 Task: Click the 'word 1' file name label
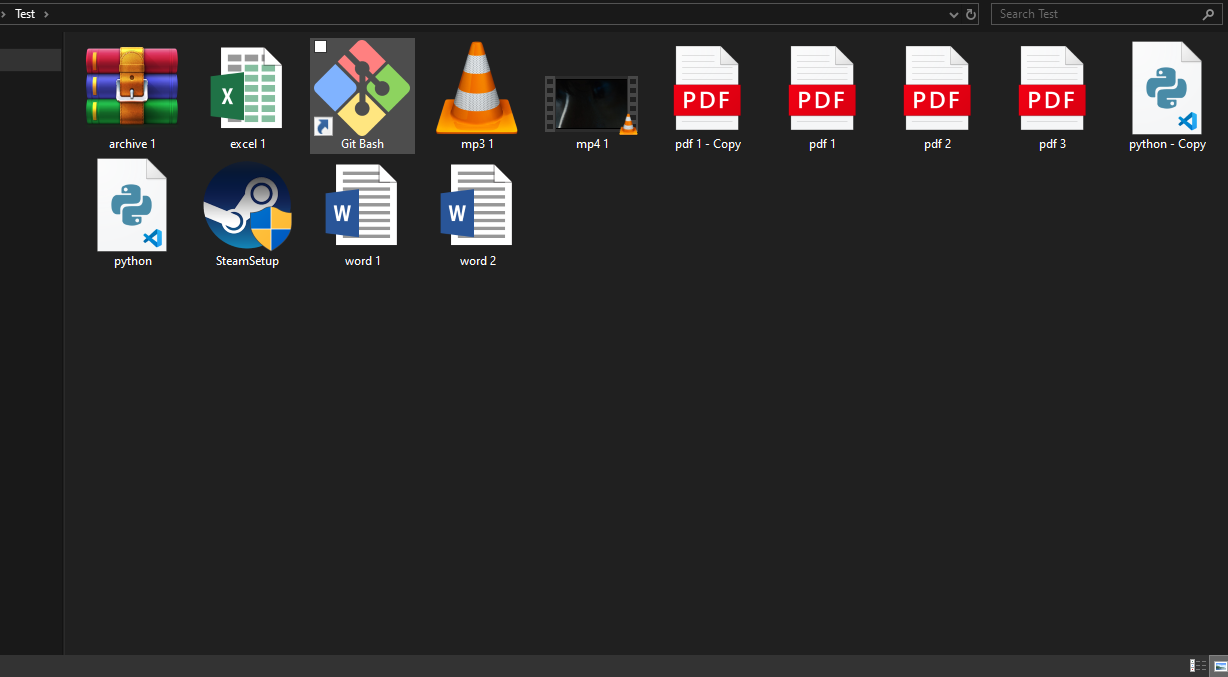click(x=362, y=261)
